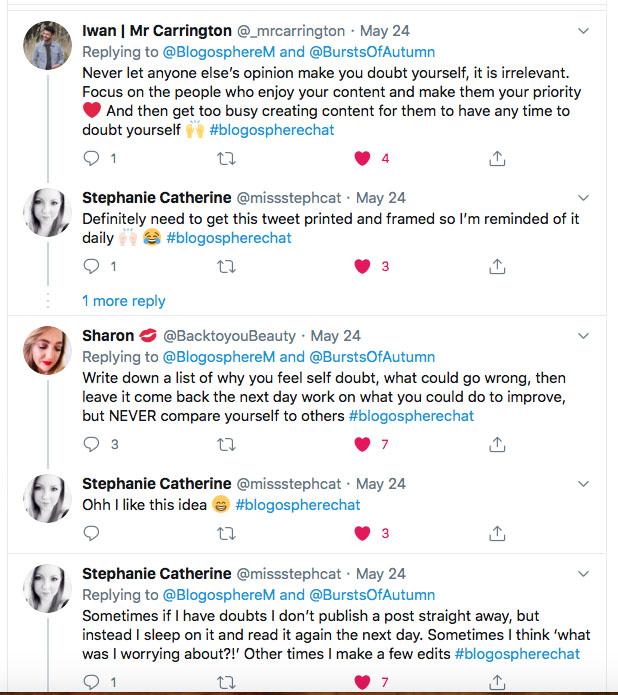This screenshot has width=618, height=695.
Task: Open May 24 timestamp on Sharon's tweet
Action: [336, 336]
